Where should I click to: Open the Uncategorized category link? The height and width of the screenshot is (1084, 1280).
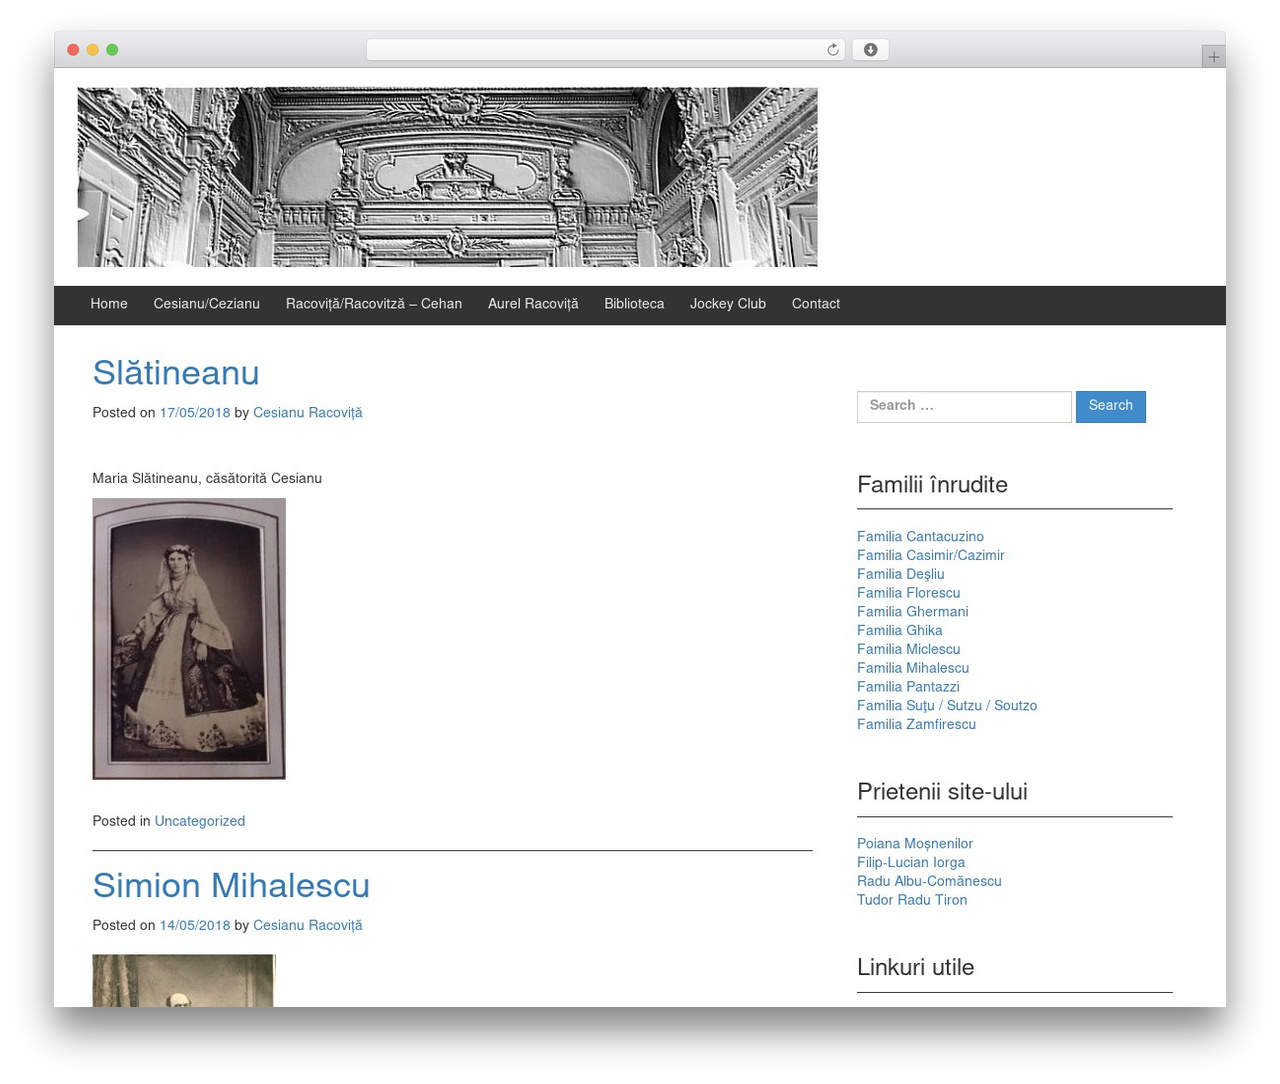tap(200, 822)
